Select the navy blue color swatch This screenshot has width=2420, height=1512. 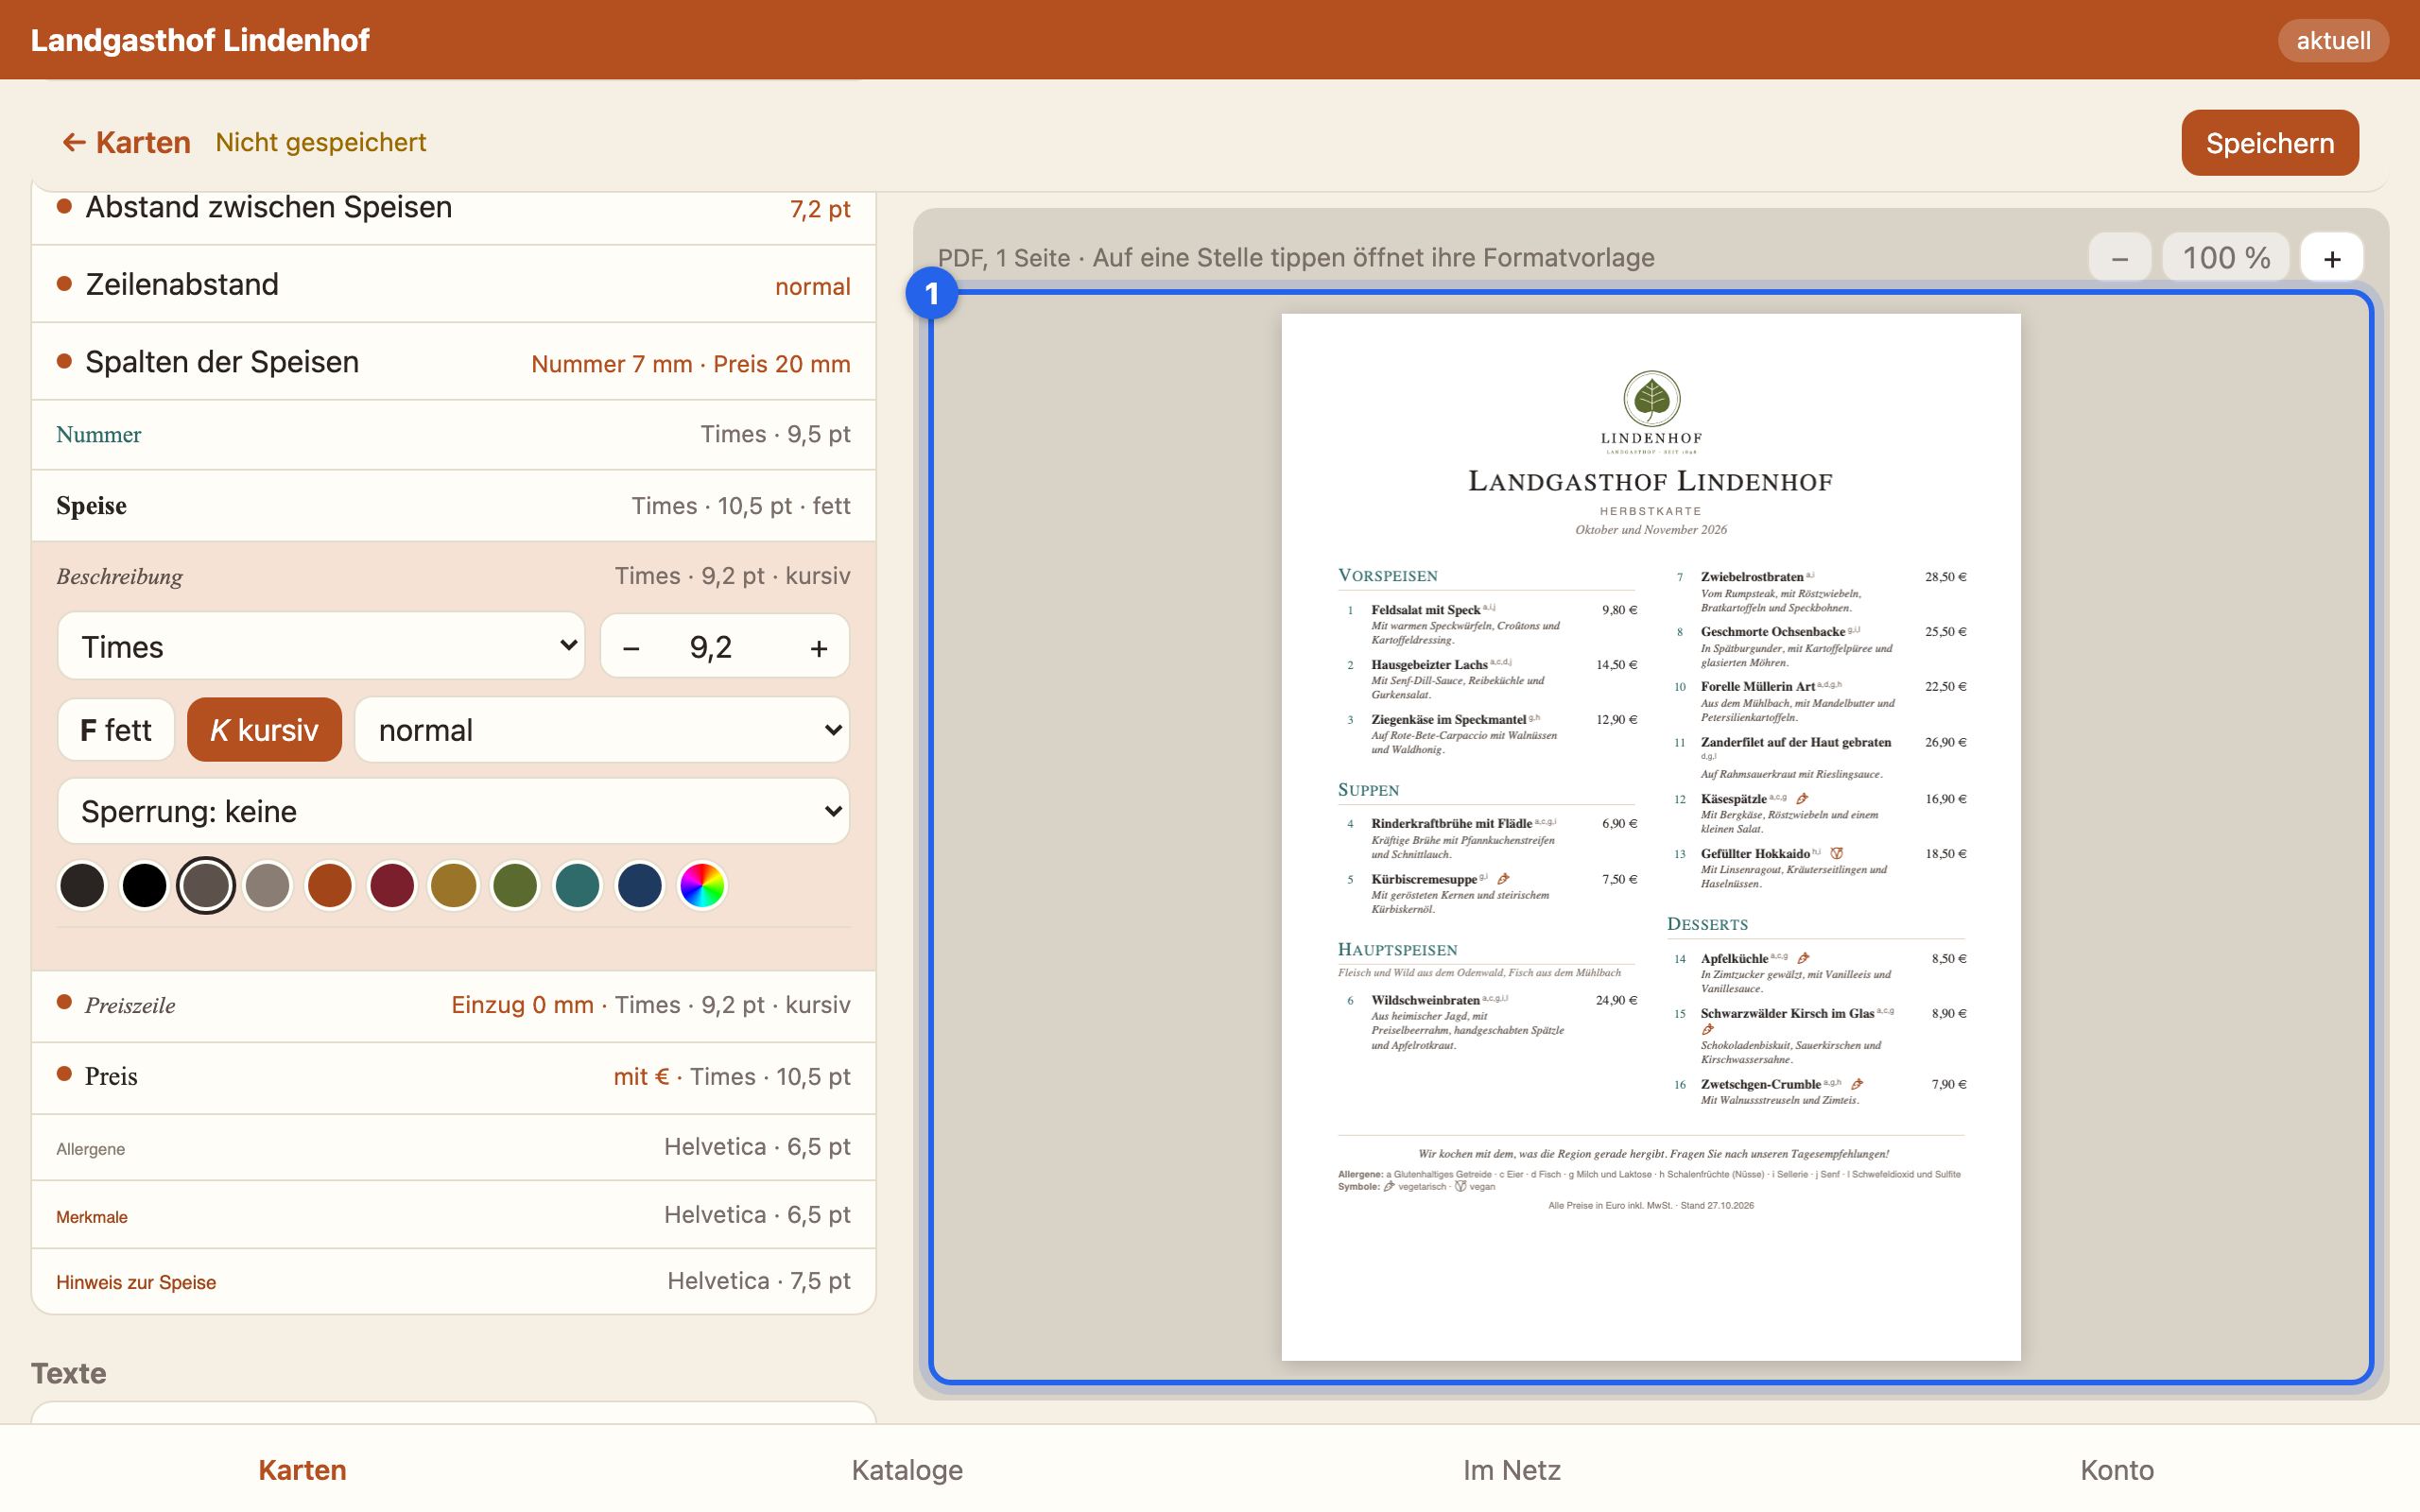click(640, 886)
